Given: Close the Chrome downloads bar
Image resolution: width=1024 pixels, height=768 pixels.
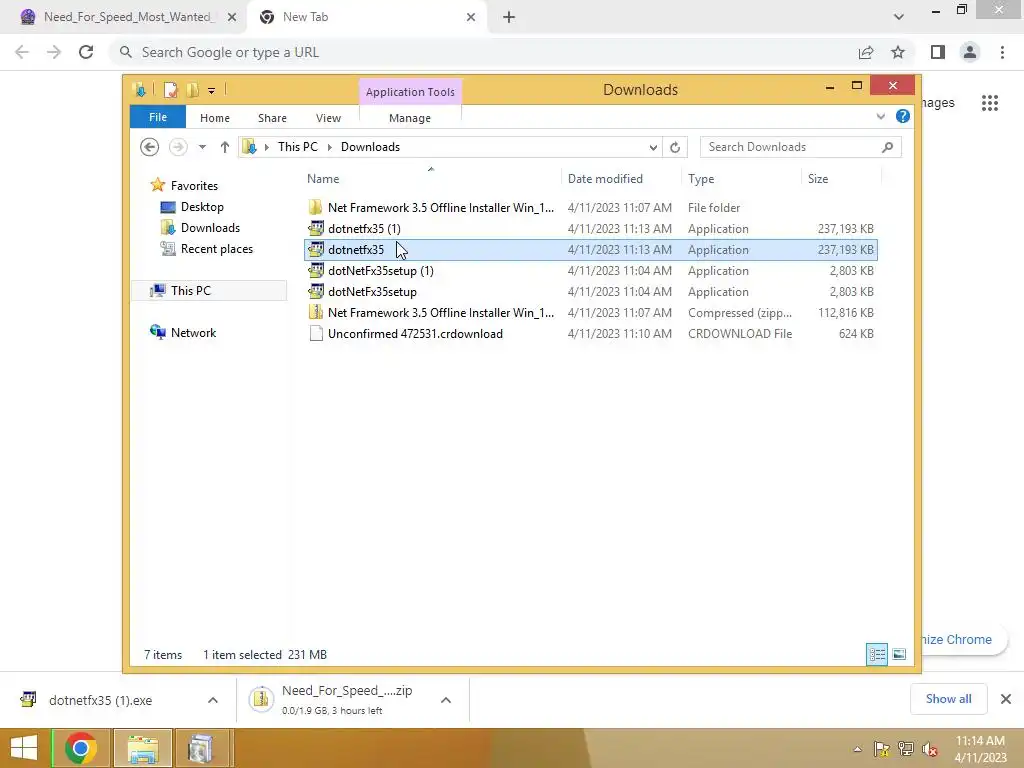Looking at the screenshot, I should (1006, 699).
